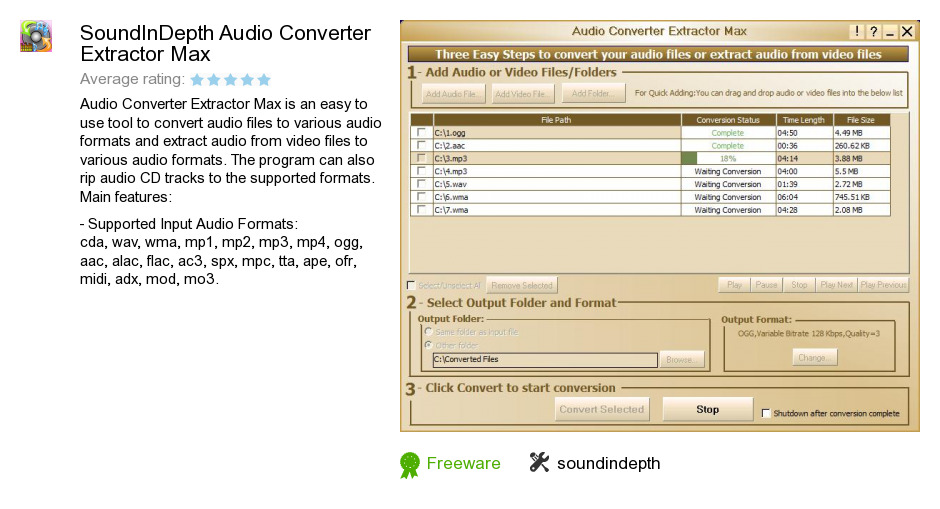Viewport: 940px width, 509px height.
Task: Click the 260.62 KB file size cell
Action: 861,146
